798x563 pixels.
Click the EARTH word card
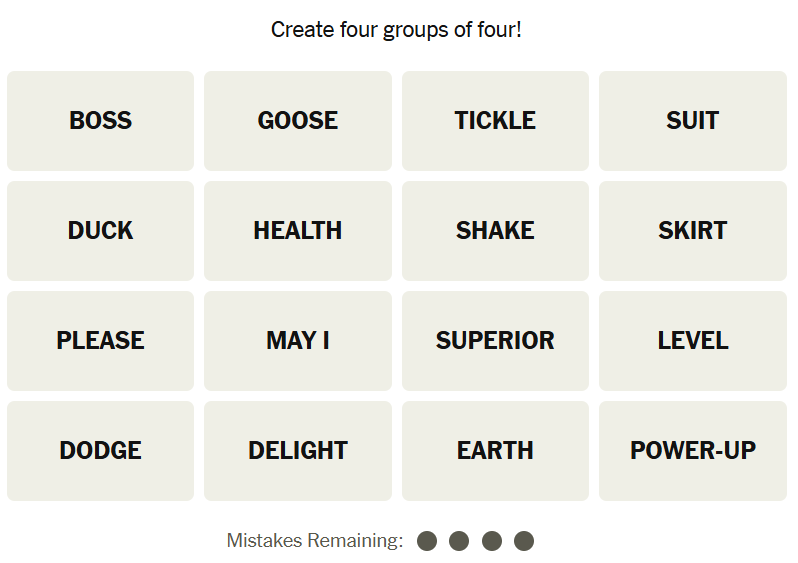[x=495, y=451]
